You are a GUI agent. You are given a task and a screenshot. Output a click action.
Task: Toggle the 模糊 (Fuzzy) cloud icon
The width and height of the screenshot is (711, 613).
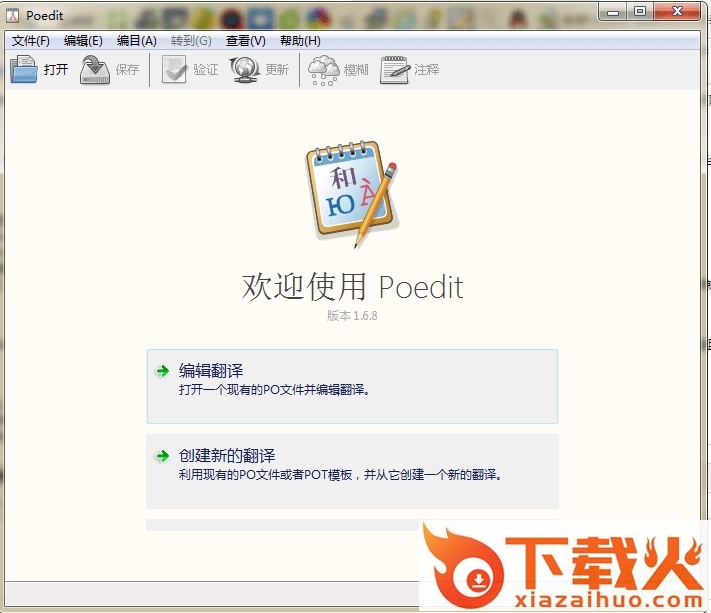[x=323, y=70]
